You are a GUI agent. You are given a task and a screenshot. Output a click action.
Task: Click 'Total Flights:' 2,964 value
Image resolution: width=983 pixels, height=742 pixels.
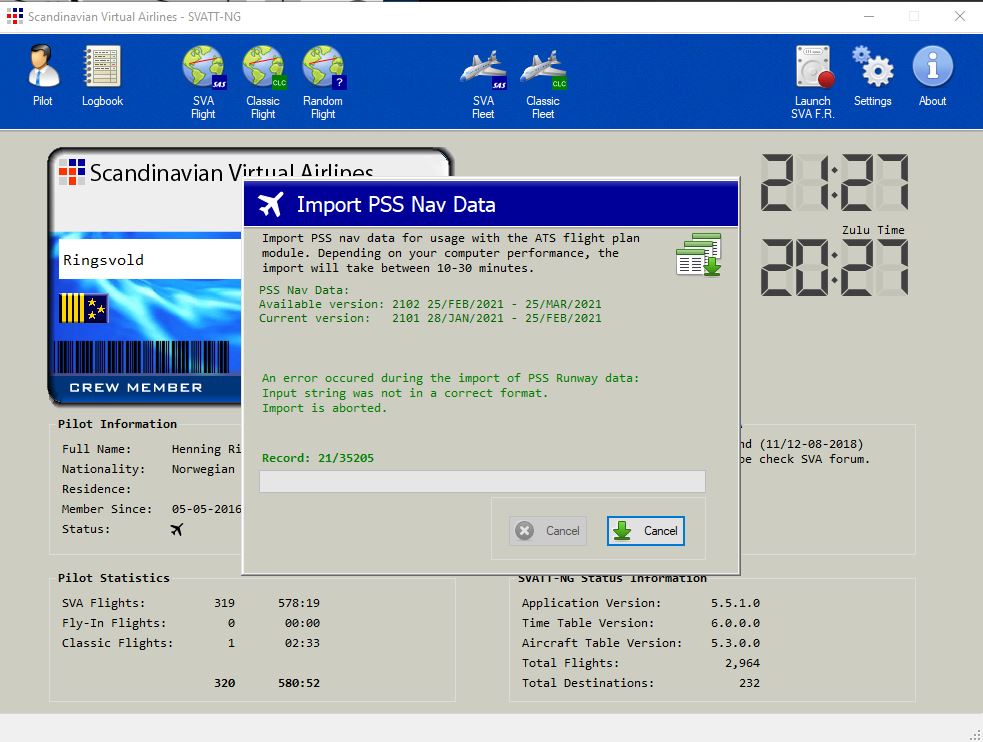(x=742, y=663)
